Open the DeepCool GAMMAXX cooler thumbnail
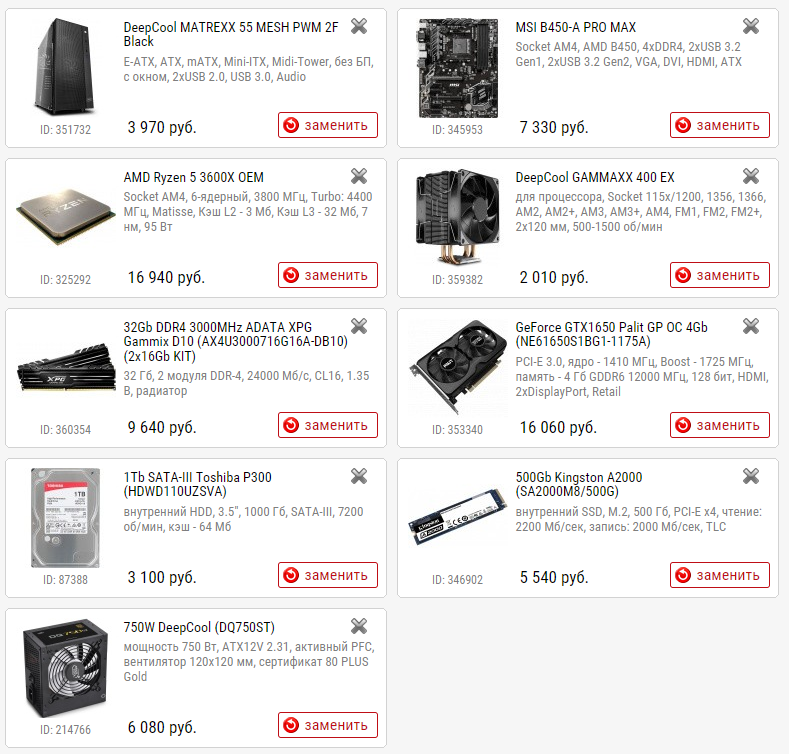Screen dimensions: 789x754 [457, 217]
